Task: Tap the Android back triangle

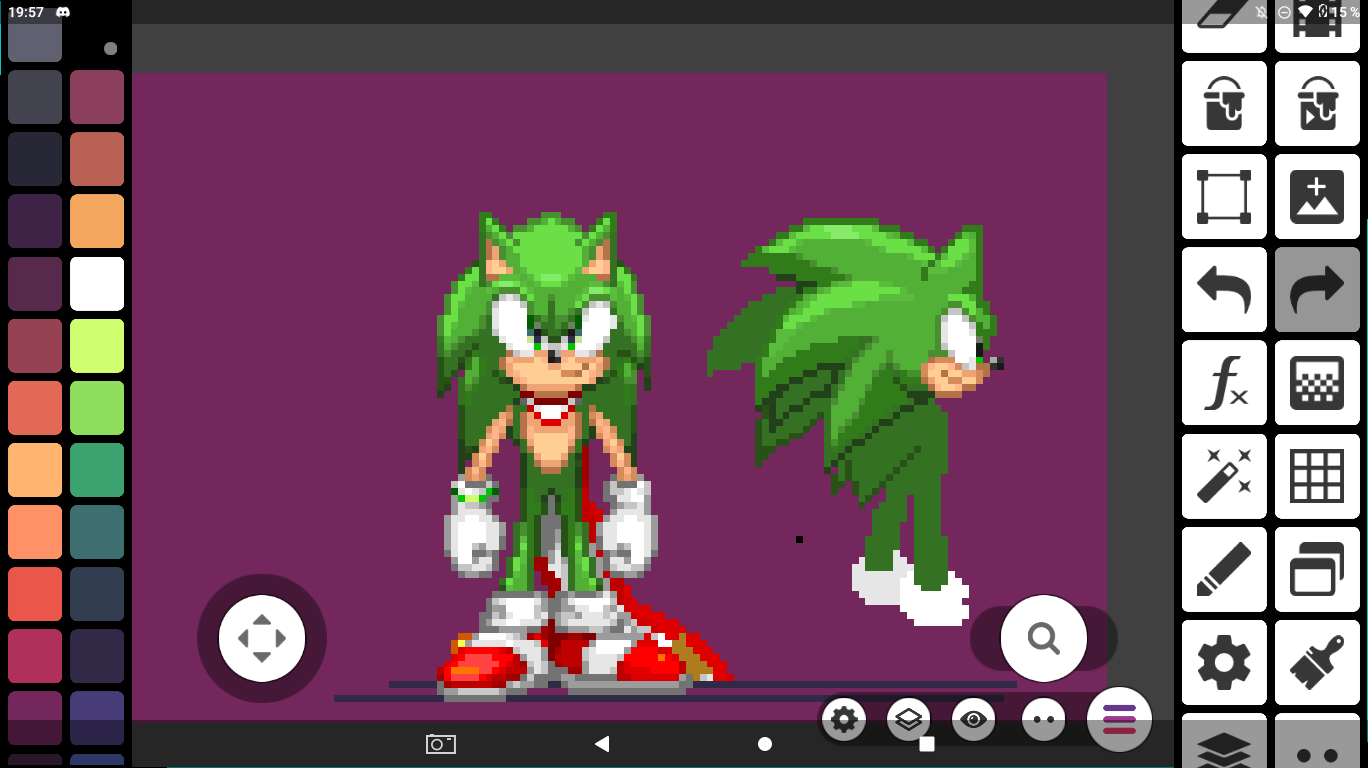Action: tap(601, 744)
